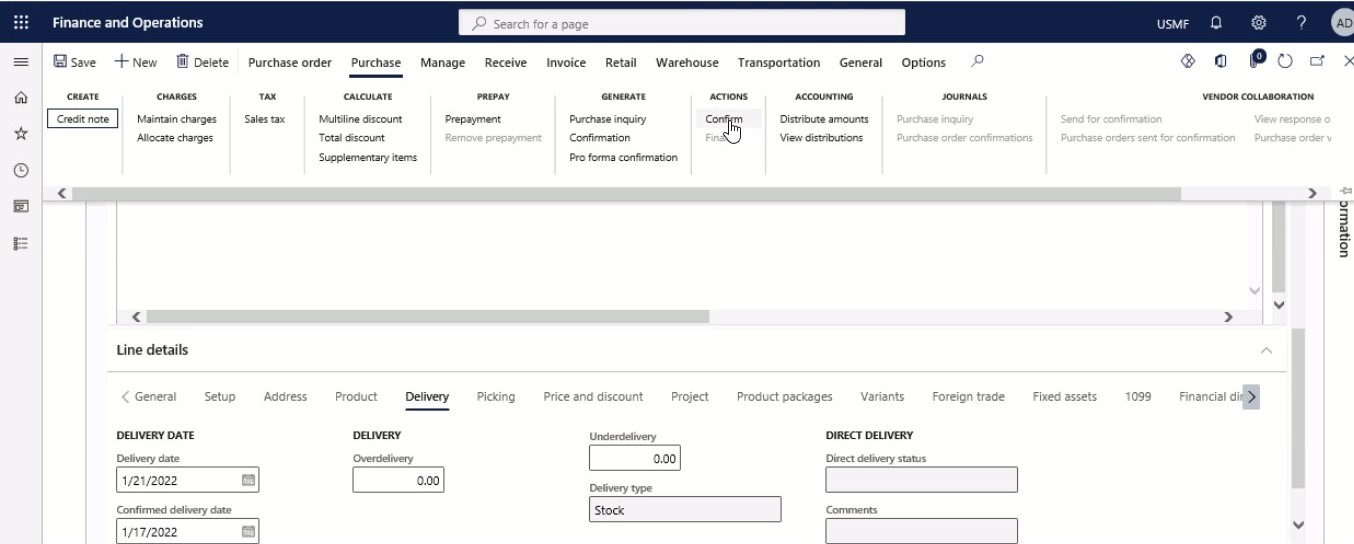Create New purchase order
This screenshot has height=544, width=1354.
(x=135, y=62)
